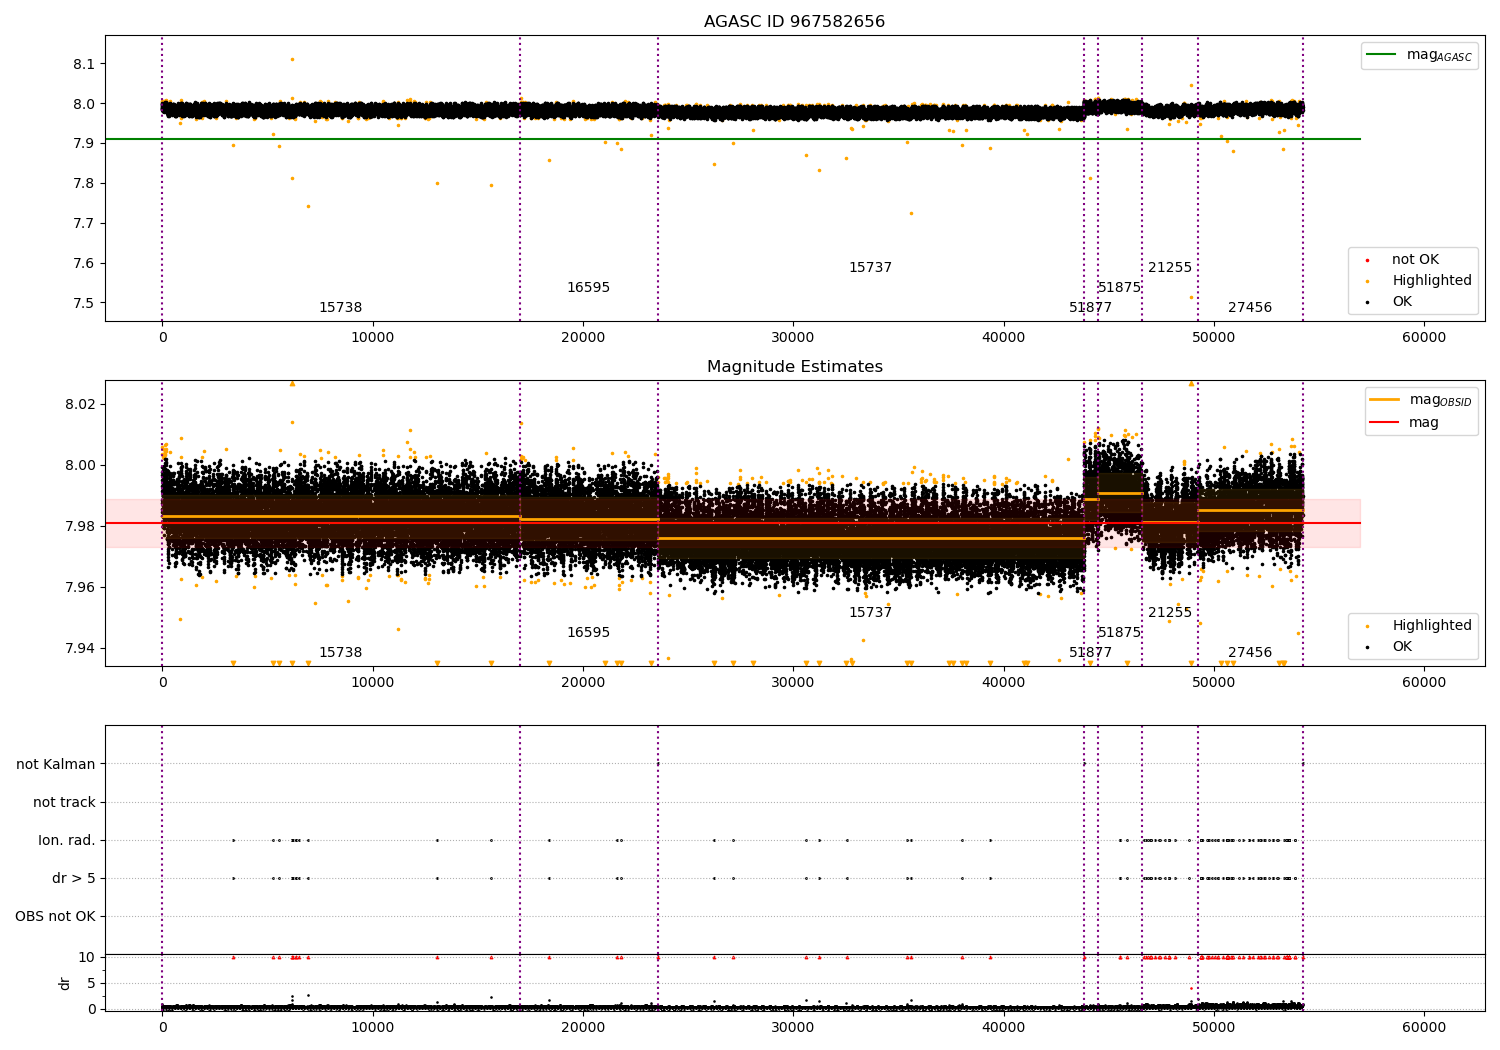The height and width of the screenshot is (1050, 1500).
Task: Click obsid label 21255 in the top plot
Action: click(1170, 268)
